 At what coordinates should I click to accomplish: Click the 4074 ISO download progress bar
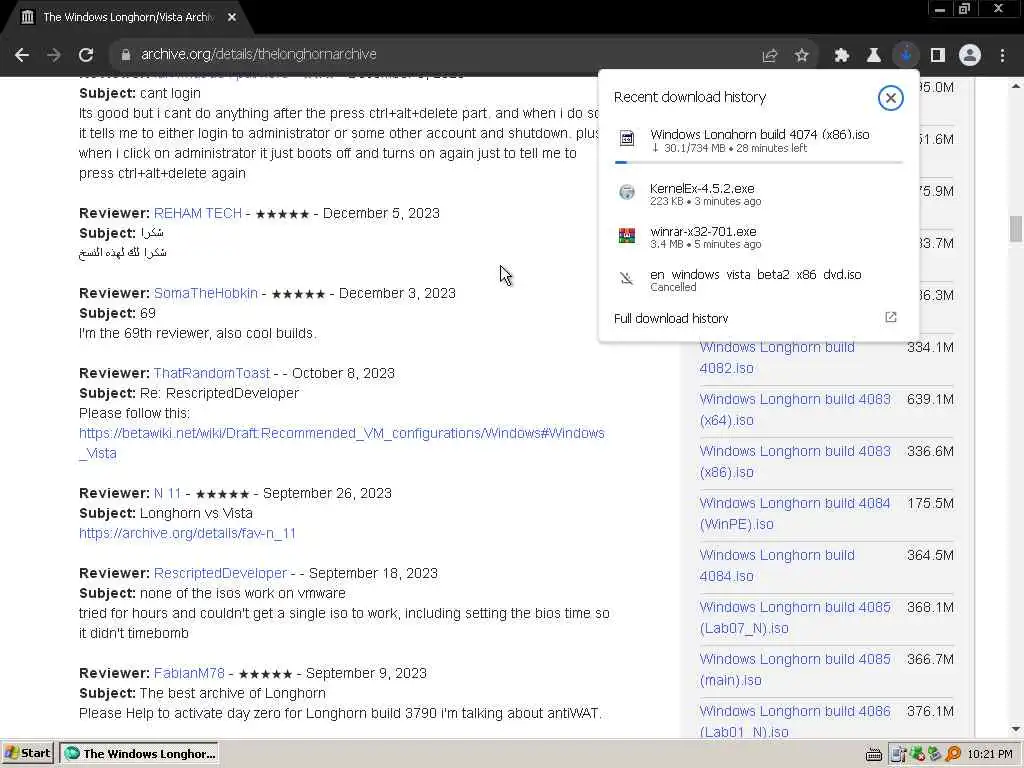[x=759, y=162]
